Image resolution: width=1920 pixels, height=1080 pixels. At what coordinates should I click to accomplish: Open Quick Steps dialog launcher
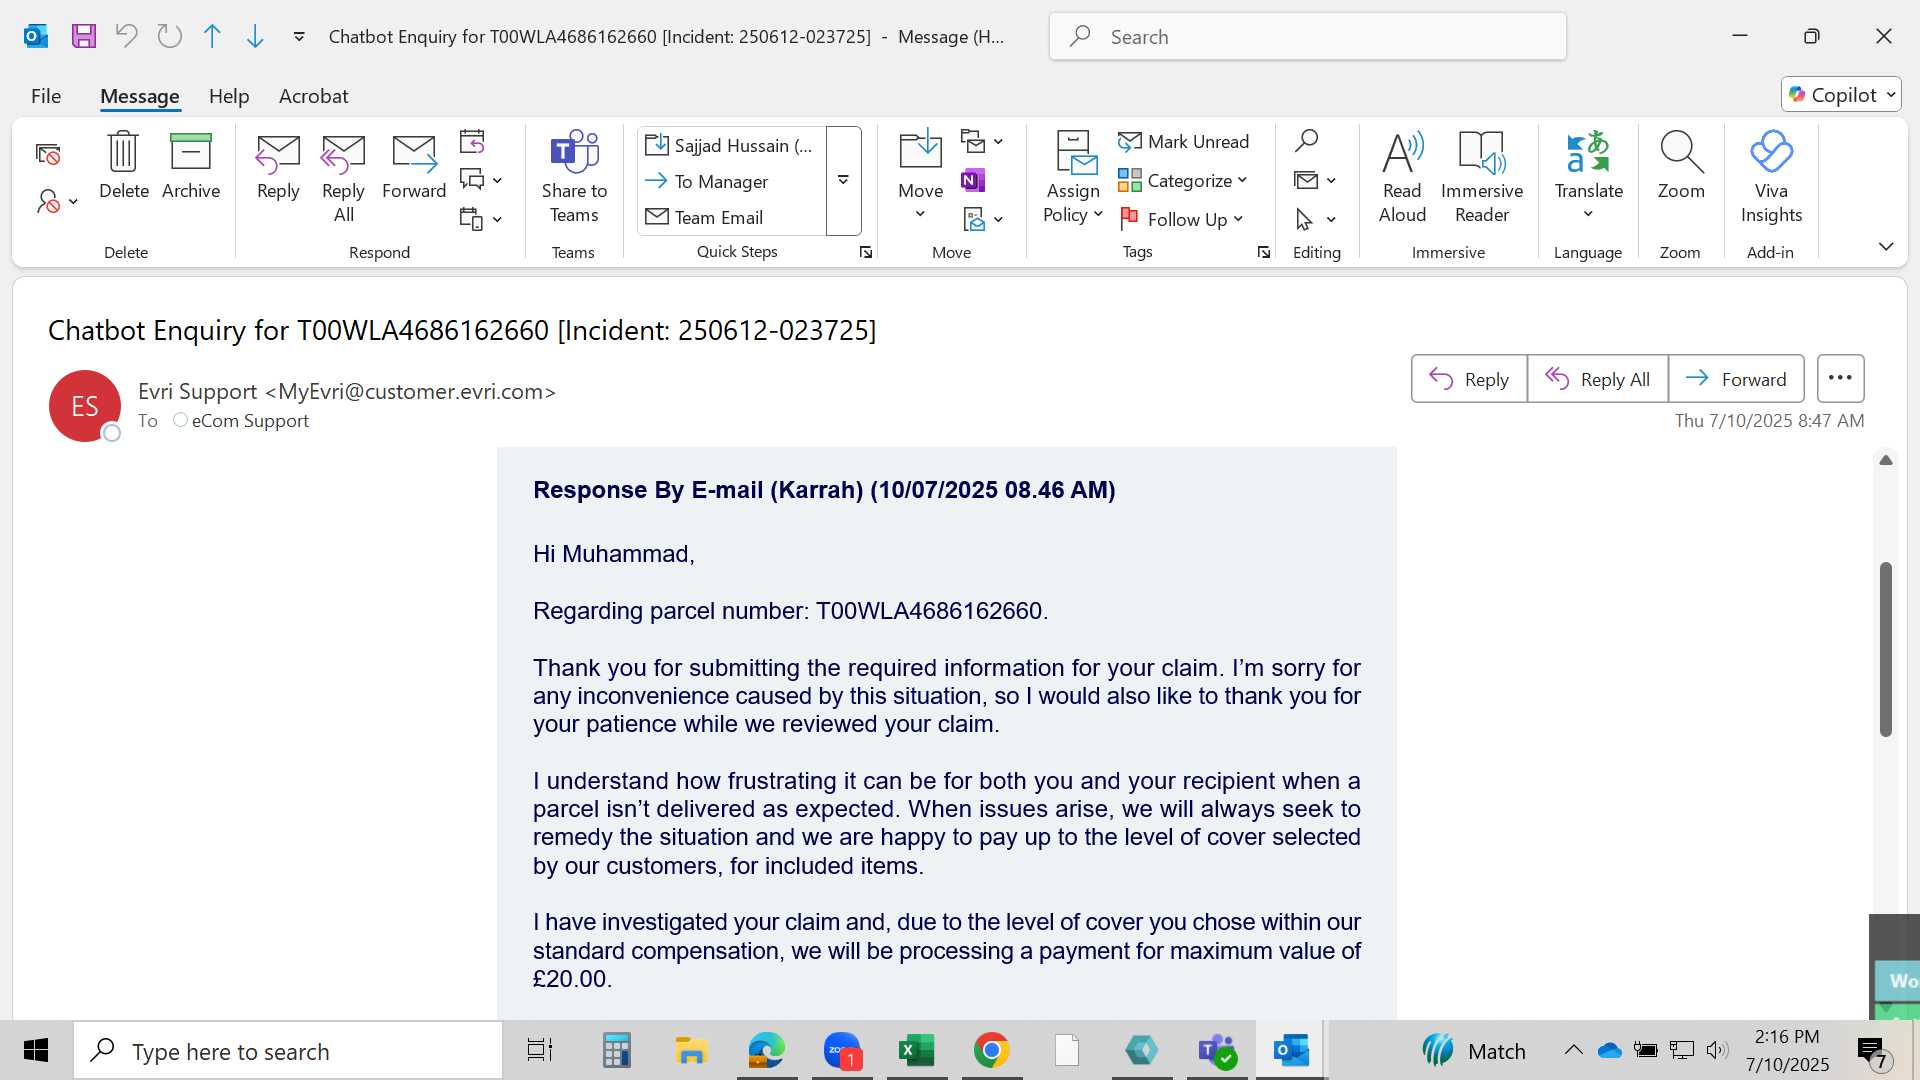pyautogui.click(x=866, y=253)
